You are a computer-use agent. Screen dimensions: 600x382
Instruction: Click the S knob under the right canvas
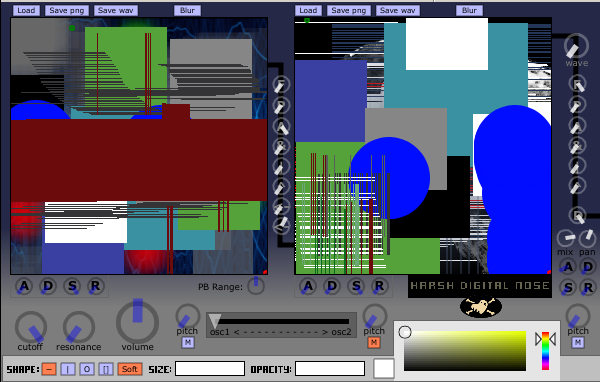click(x=356, y=286)
